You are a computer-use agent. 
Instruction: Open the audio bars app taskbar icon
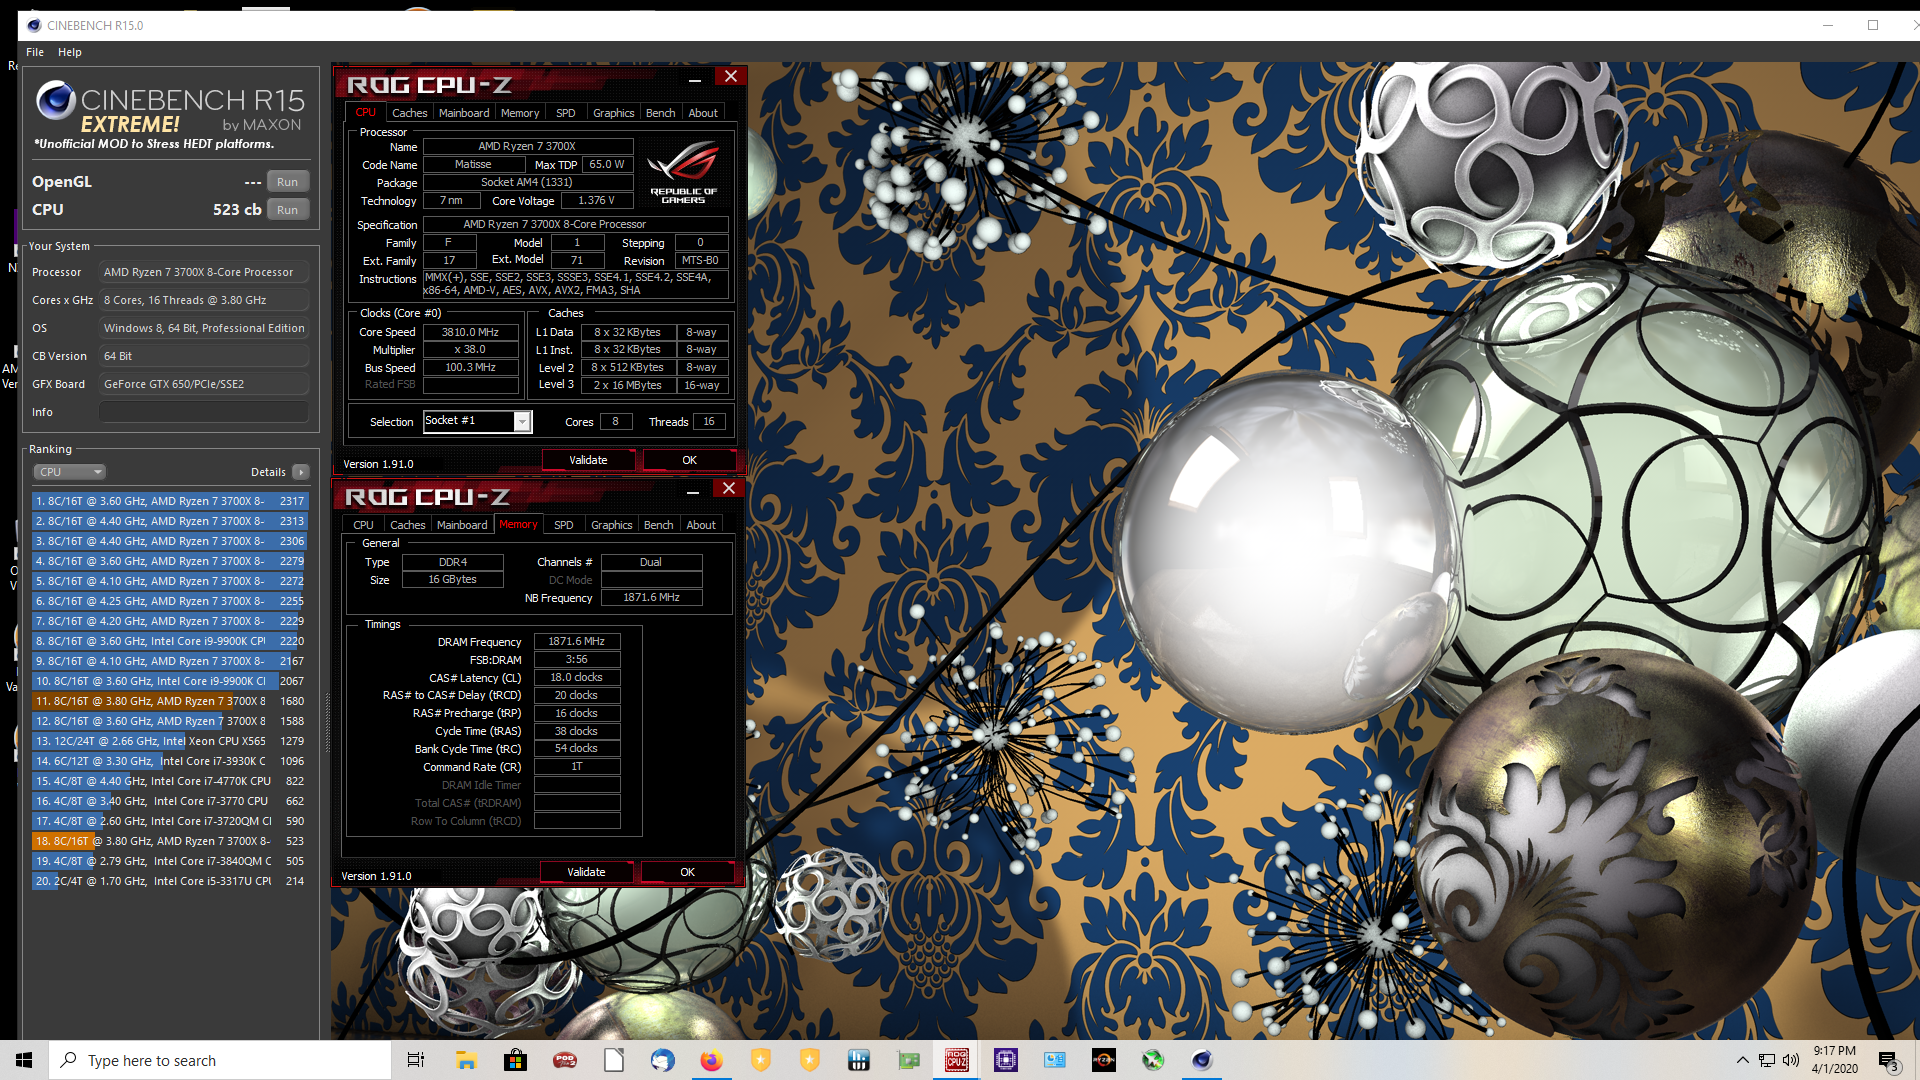coord(859,1060)
